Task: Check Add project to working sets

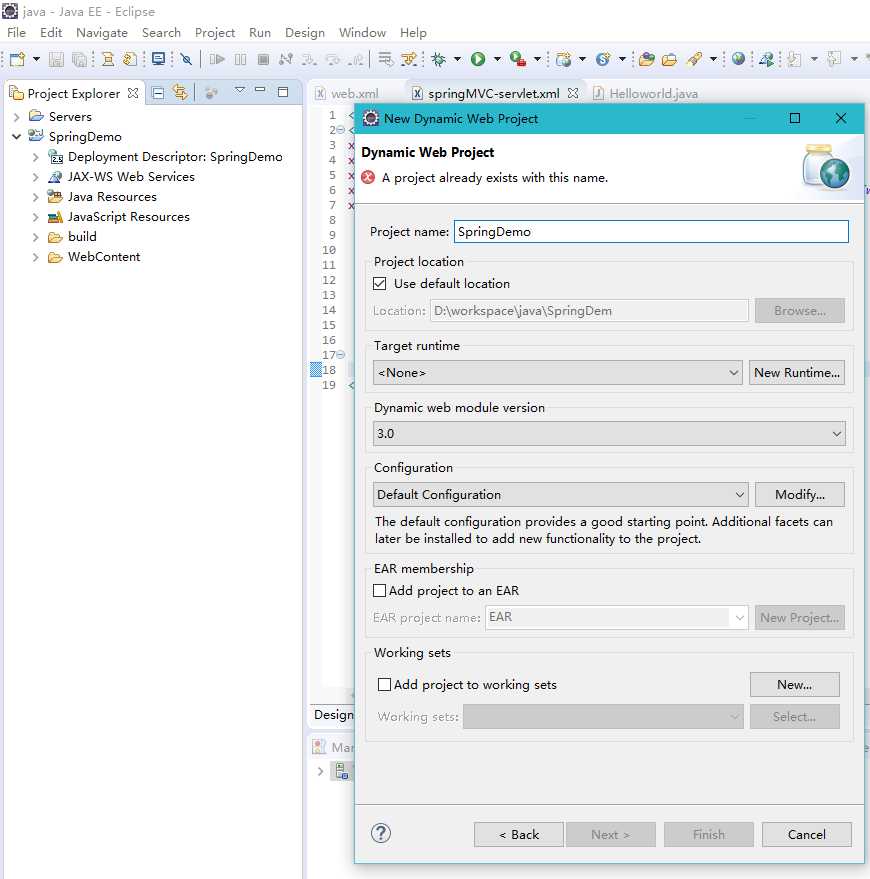Action: coord(385,684)
